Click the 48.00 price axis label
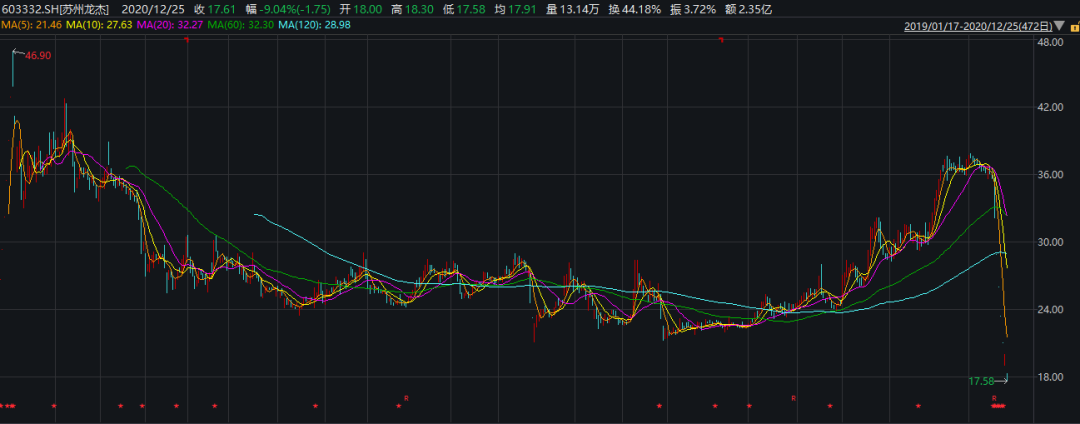 (1050, 42)
